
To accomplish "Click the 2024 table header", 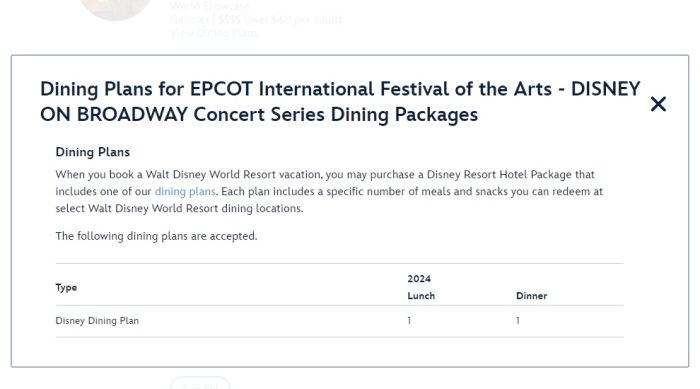I will tap(419, 279).
